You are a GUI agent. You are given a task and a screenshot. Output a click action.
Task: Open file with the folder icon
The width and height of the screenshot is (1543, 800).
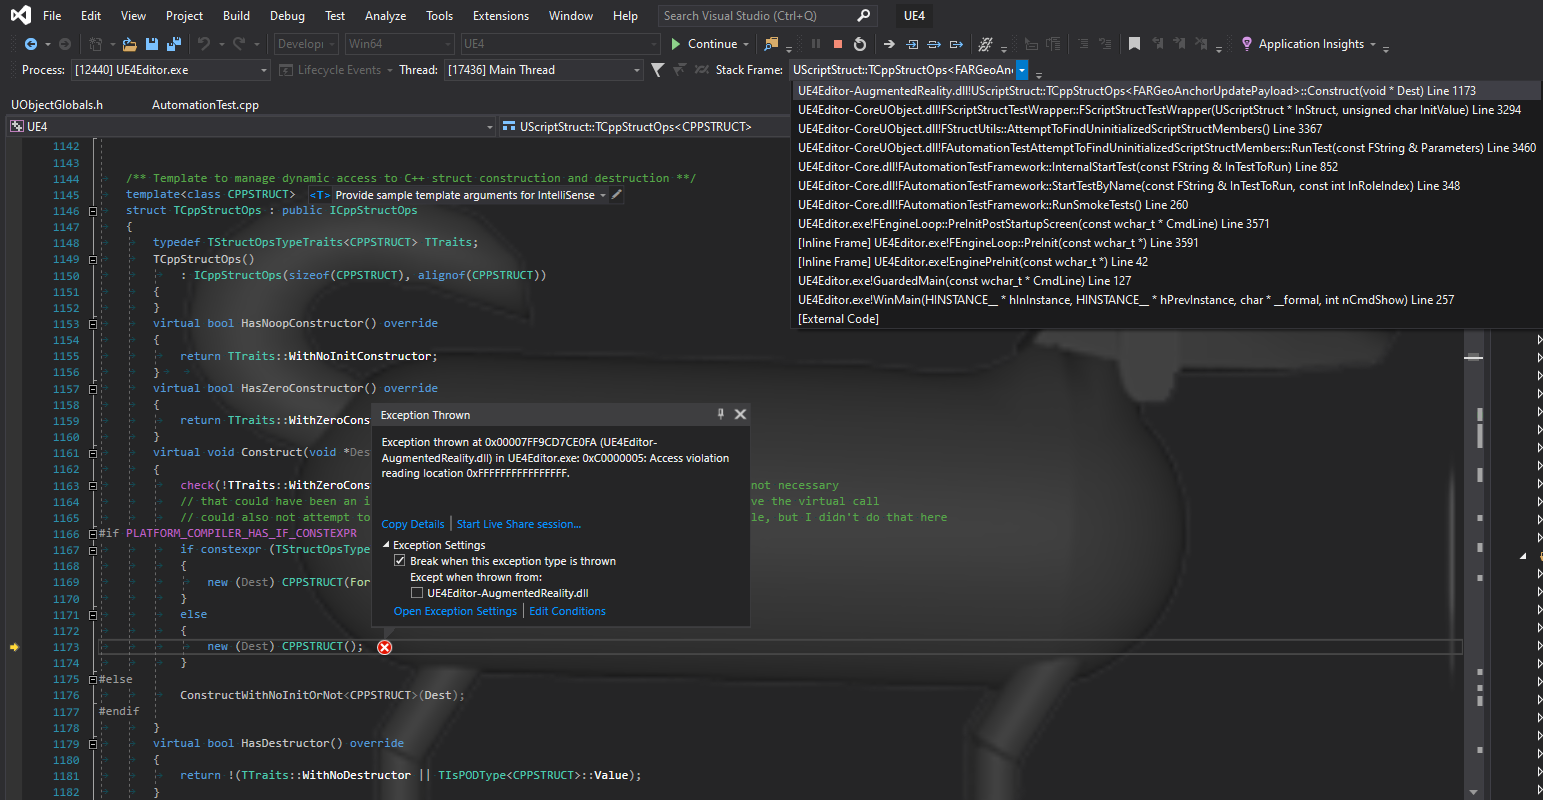pyautogui.click(x=130, y=44)
